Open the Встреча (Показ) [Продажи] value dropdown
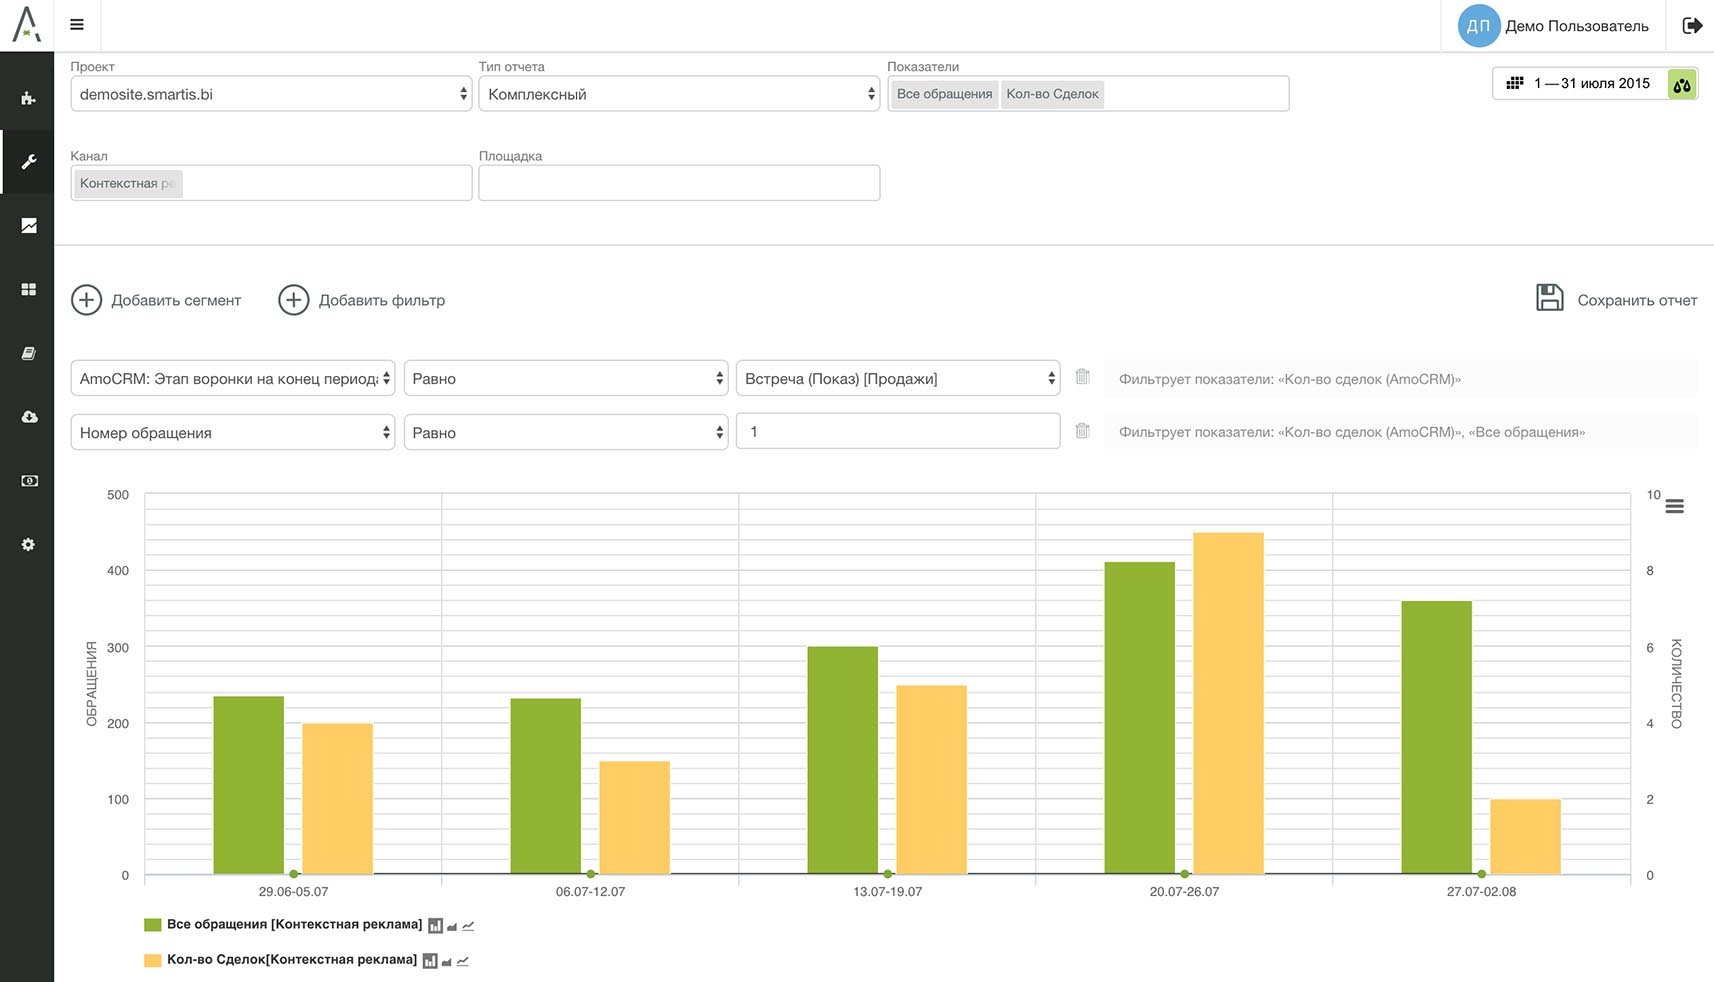 [897, 379]
